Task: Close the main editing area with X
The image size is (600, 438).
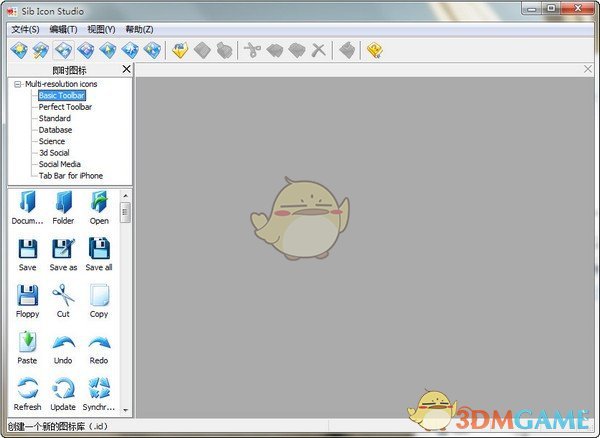Action: tap(588, 69)
